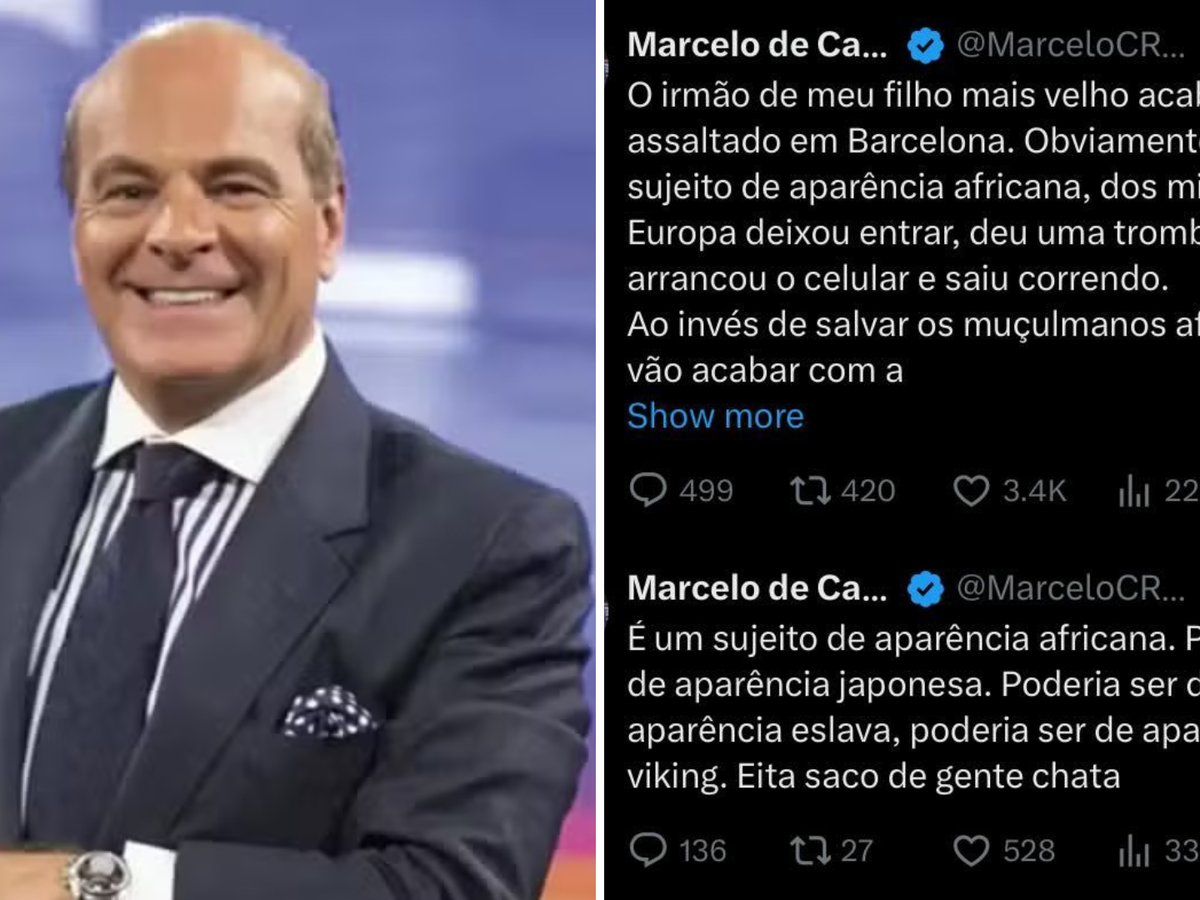
Task: Open view analytics icon on first tweet
Action: click(1134, 490)
